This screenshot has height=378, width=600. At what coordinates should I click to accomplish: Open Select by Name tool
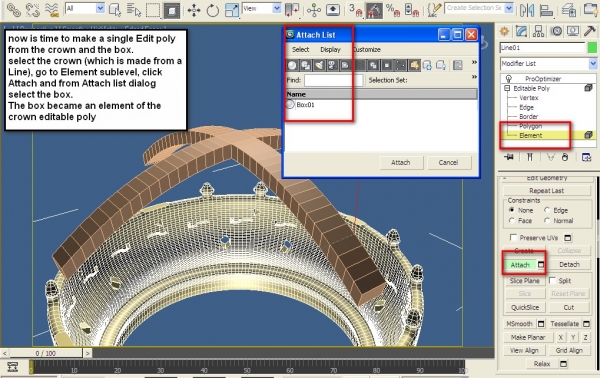point(134,10)
